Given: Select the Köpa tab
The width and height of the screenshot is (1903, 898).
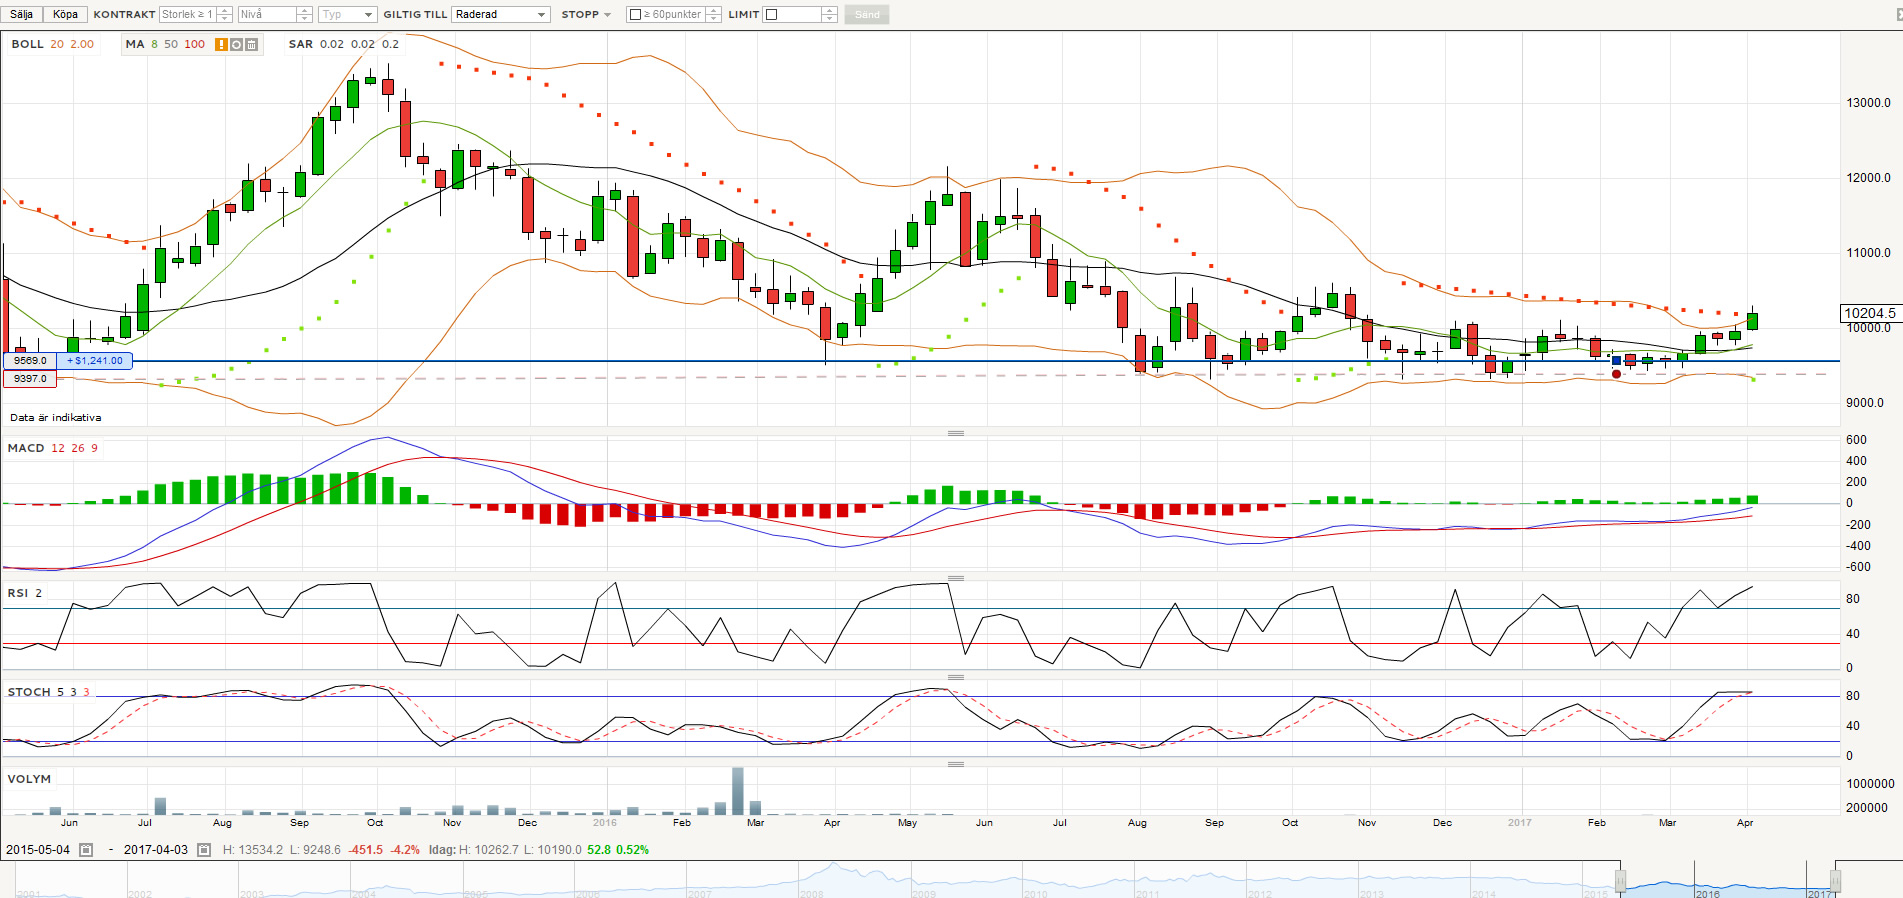Looking at the screenshot, I should (65, 14).
